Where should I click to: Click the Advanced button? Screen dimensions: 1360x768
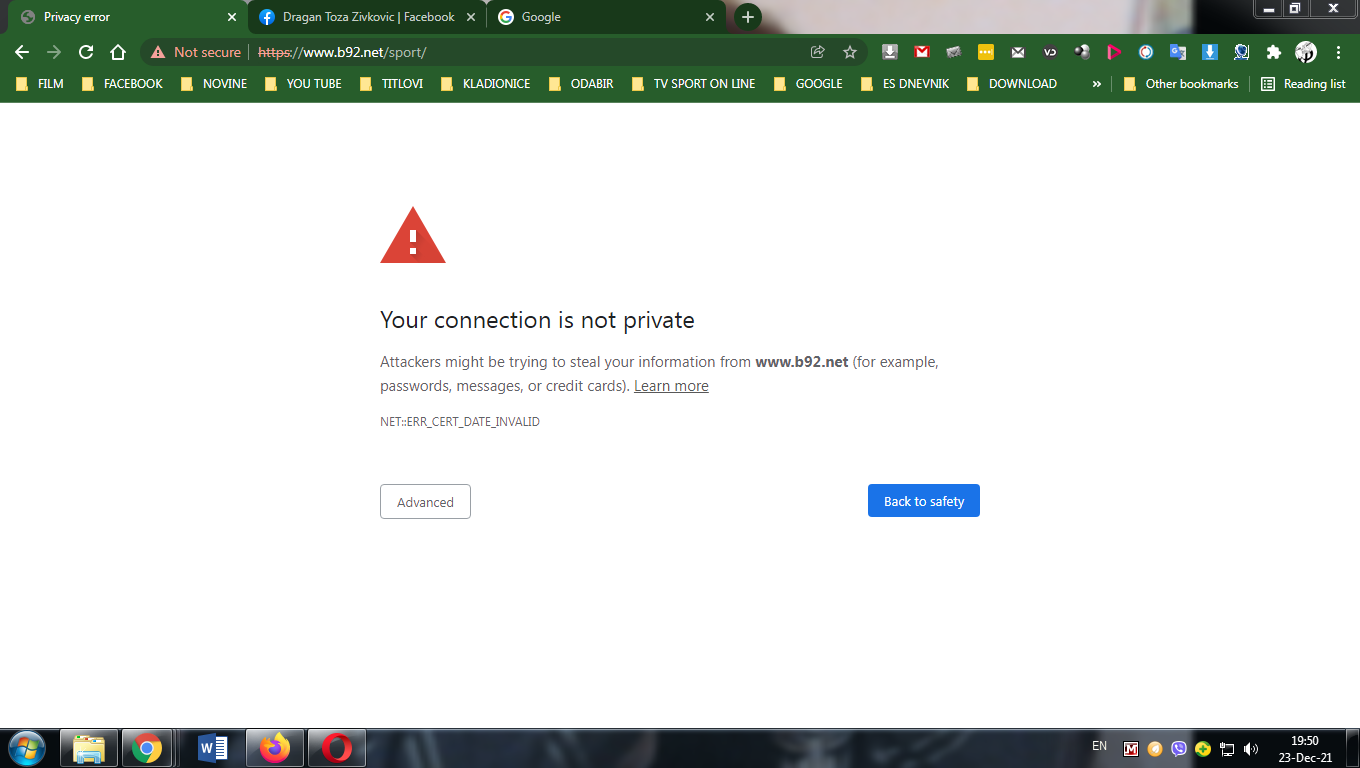tap(425, 502)
